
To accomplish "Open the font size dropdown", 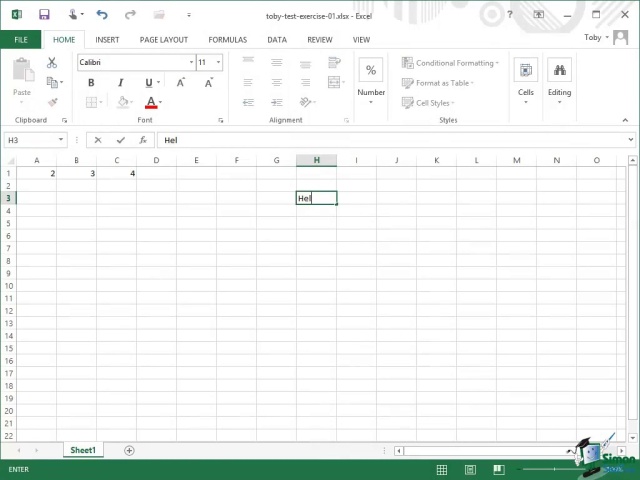I will tap(218, 63).
